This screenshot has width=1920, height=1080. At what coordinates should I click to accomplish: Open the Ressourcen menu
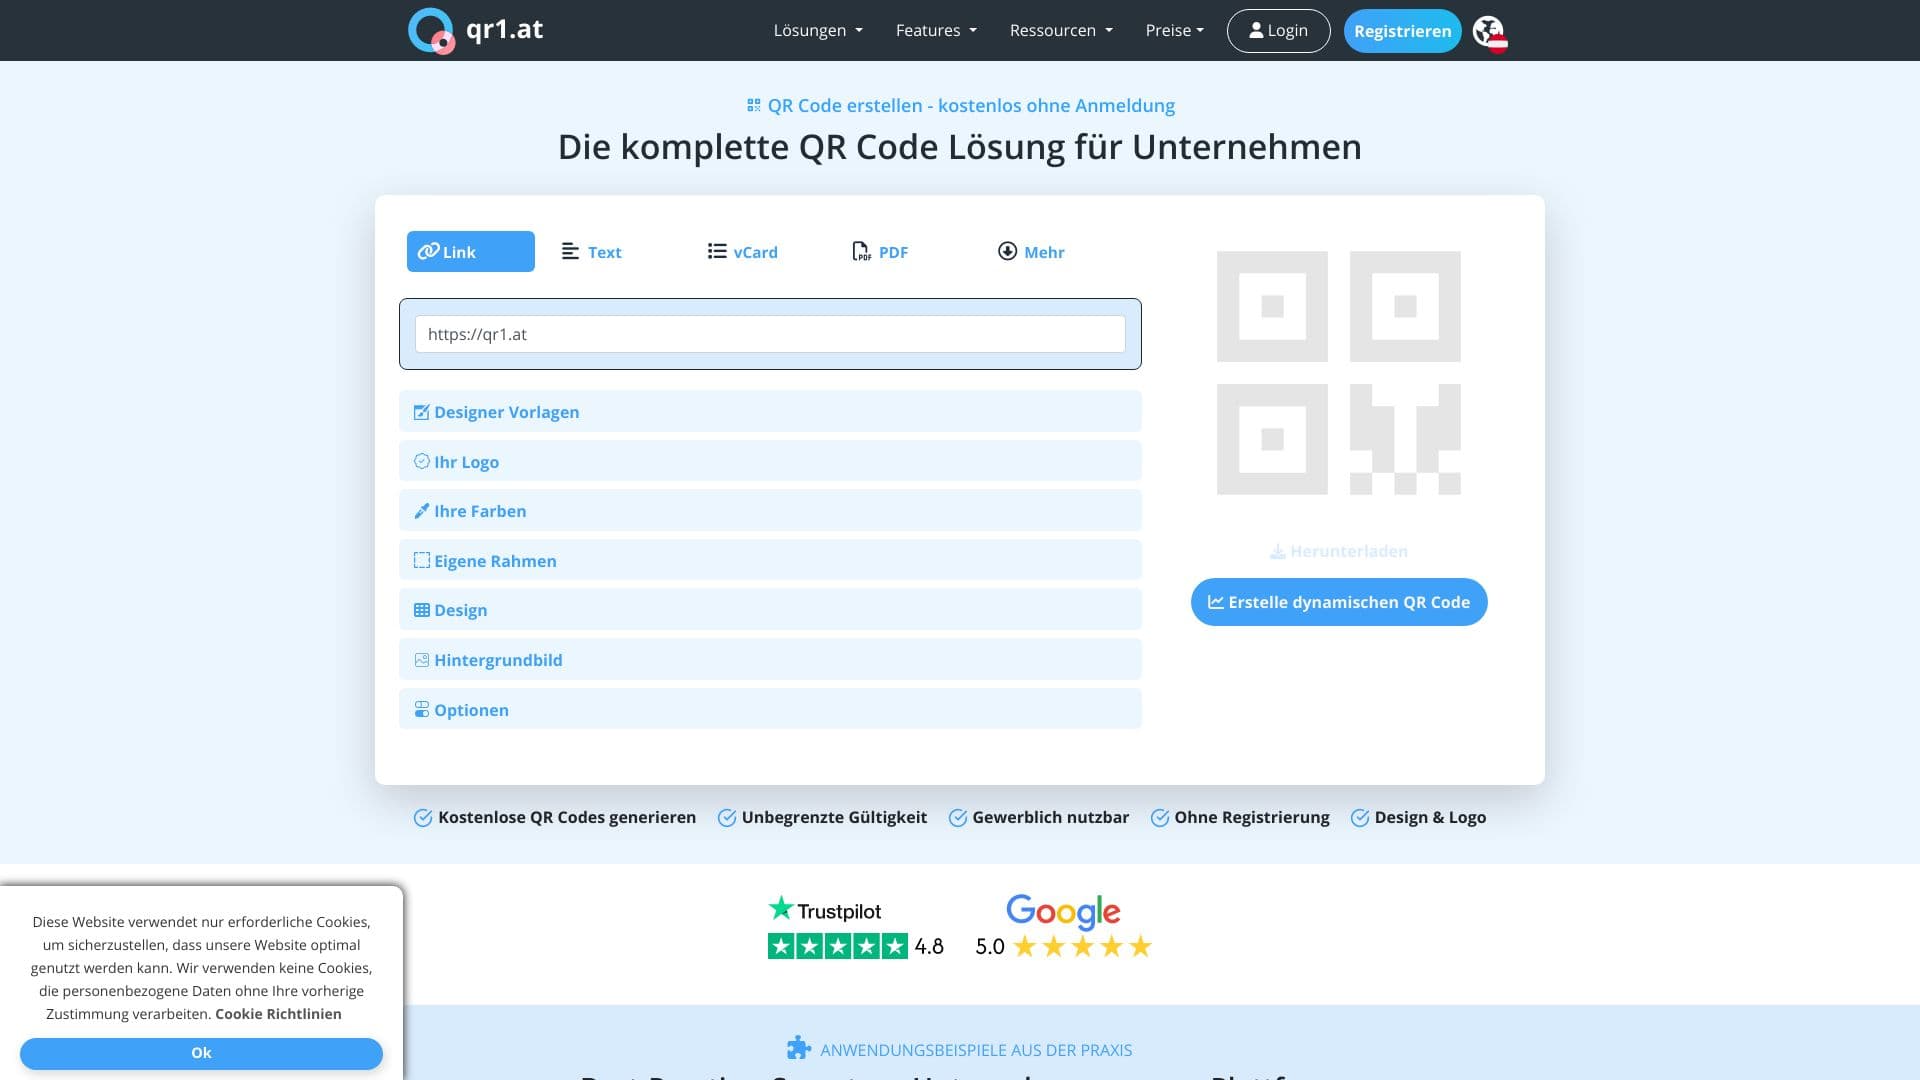[x=1059, y=30]
